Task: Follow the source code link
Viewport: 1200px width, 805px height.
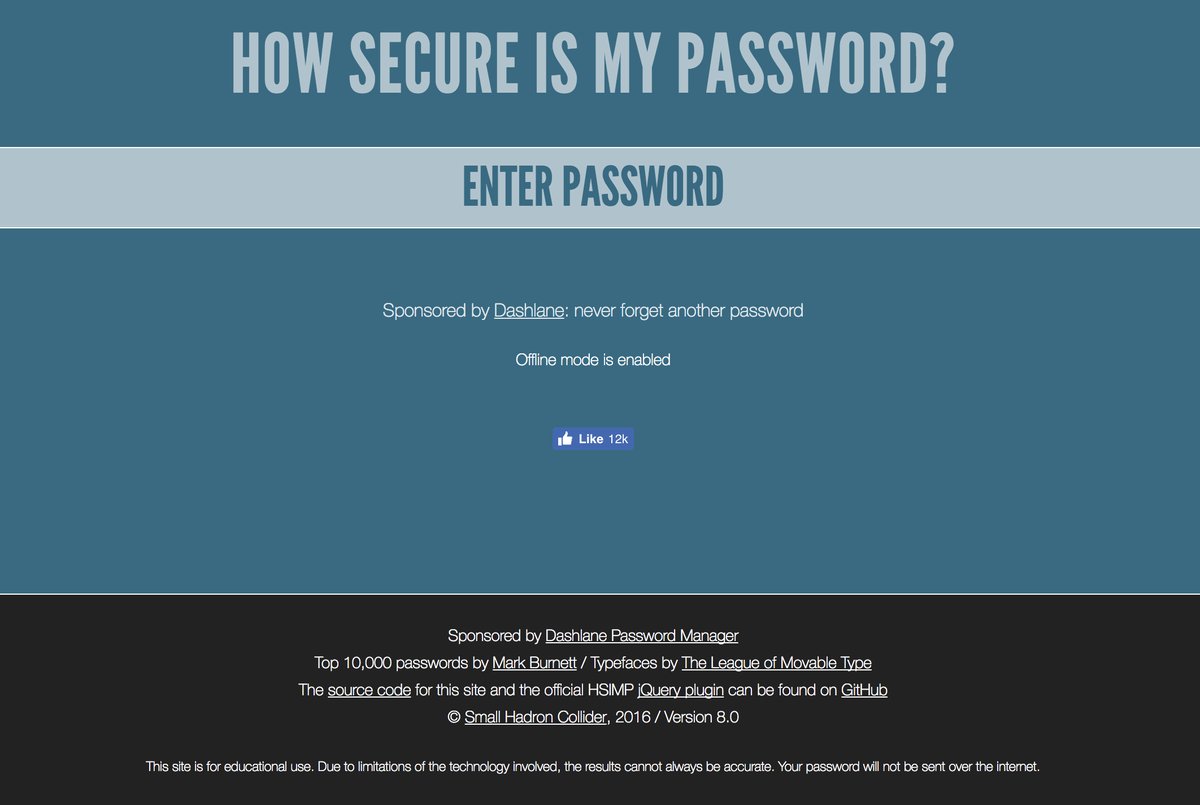Action: click(369, 690)
